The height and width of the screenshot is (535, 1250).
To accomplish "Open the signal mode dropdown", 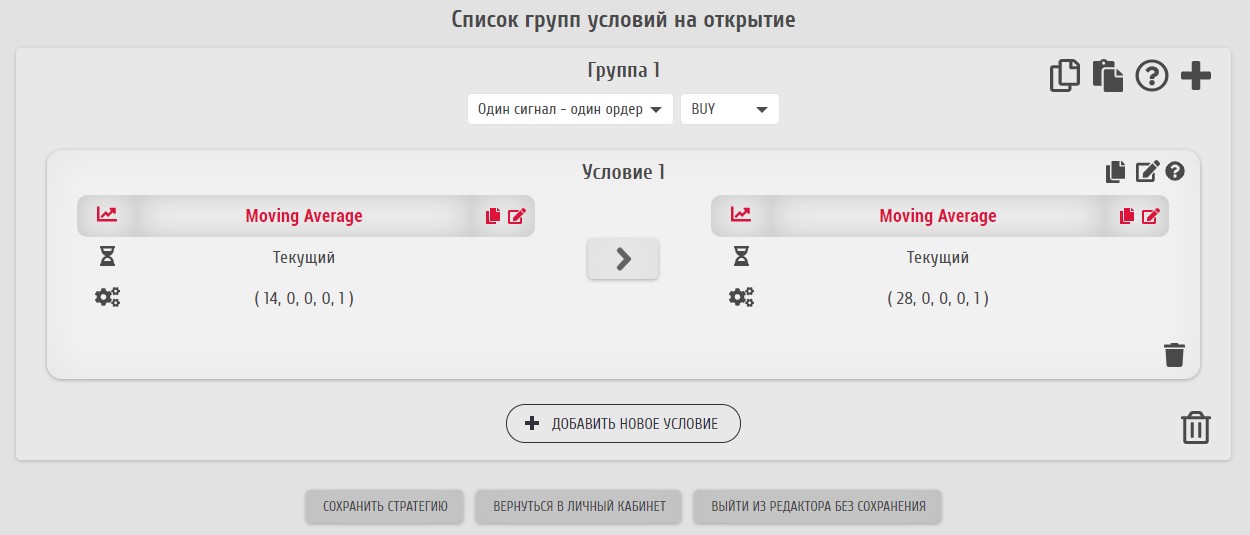I will (x=570, y=110).
